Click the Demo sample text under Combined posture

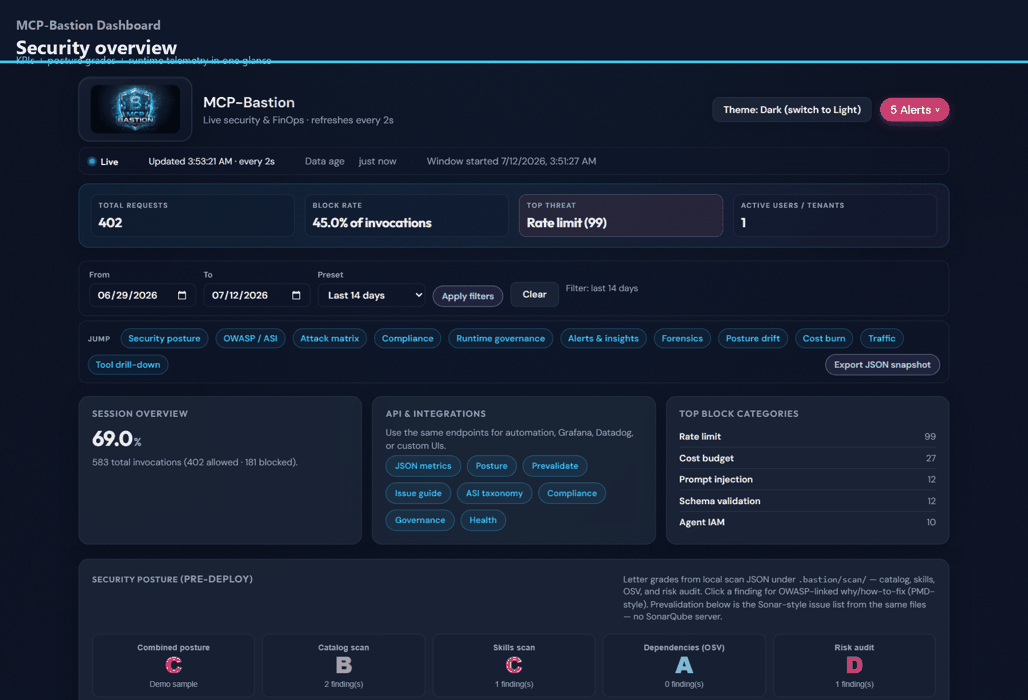tap(173, 684)
